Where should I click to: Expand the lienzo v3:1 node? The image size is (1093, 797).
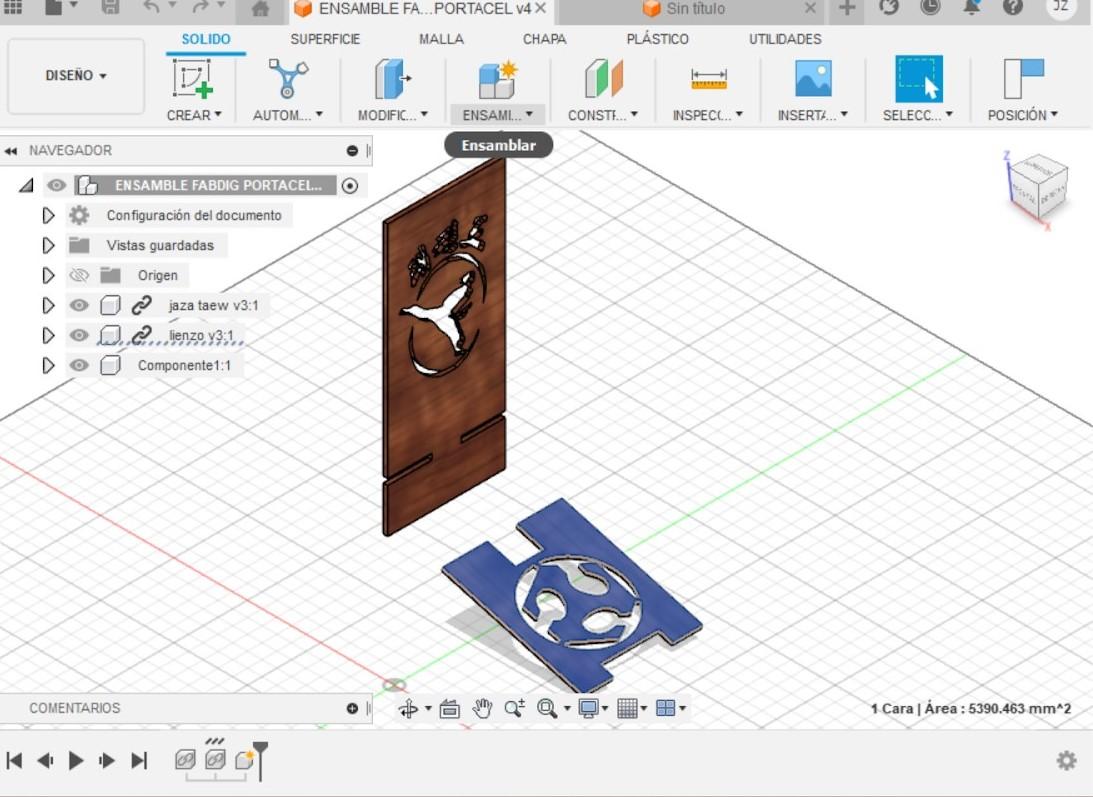point(48,335)
